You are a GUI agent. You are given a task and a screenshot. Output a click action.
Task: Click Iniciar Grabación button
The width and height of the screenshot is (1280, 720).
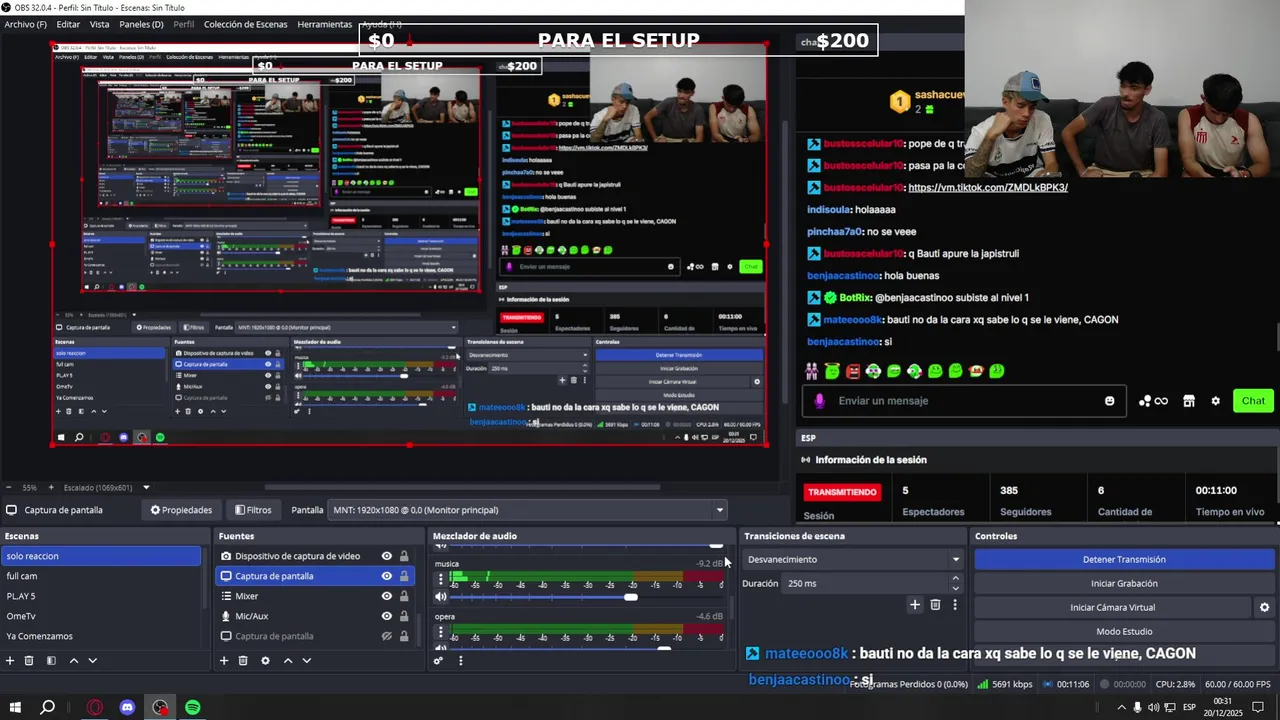tap(1124, 583)
